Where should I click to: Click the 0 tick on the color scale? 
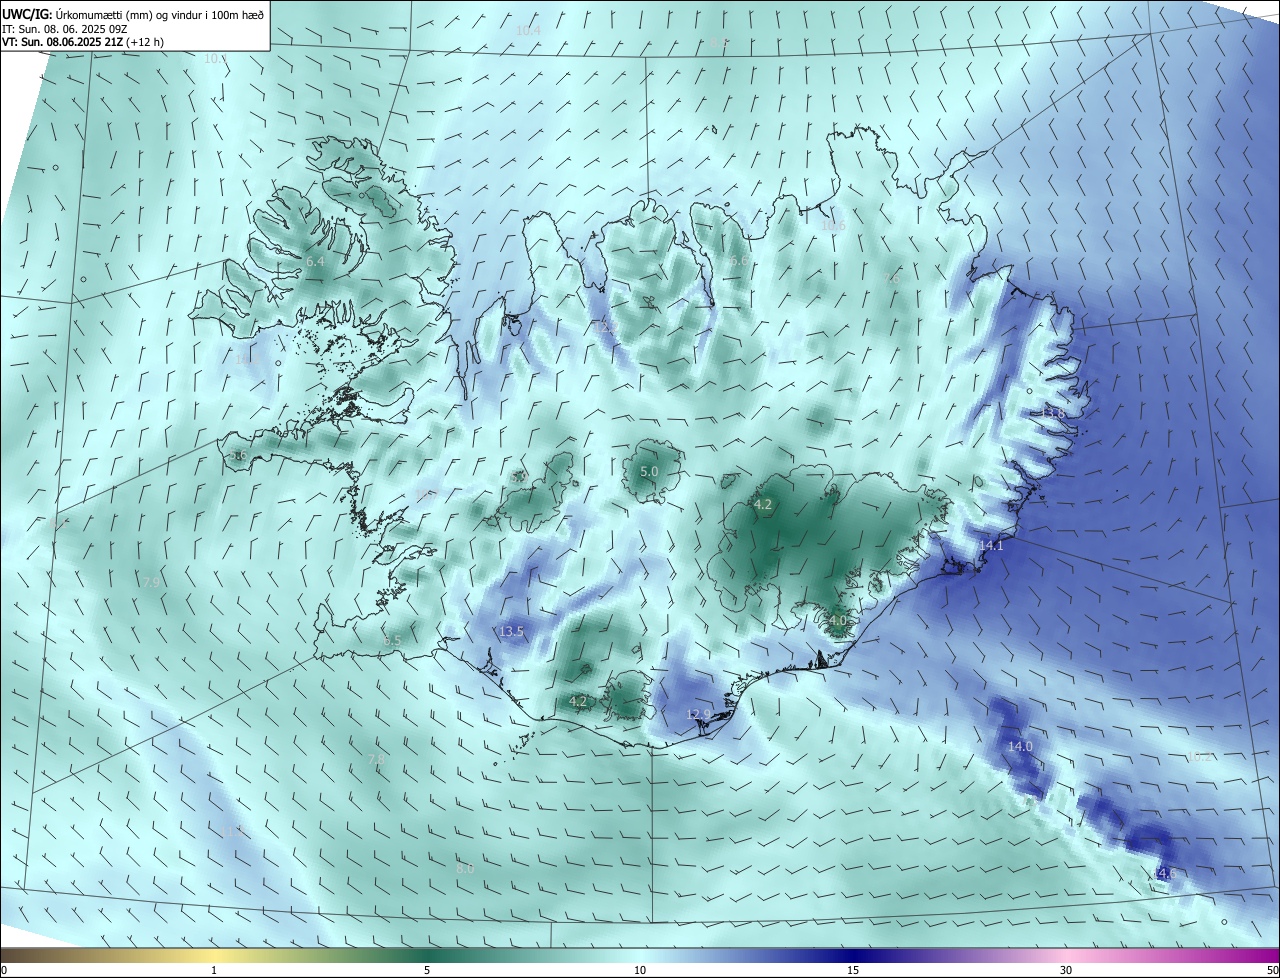3,970
